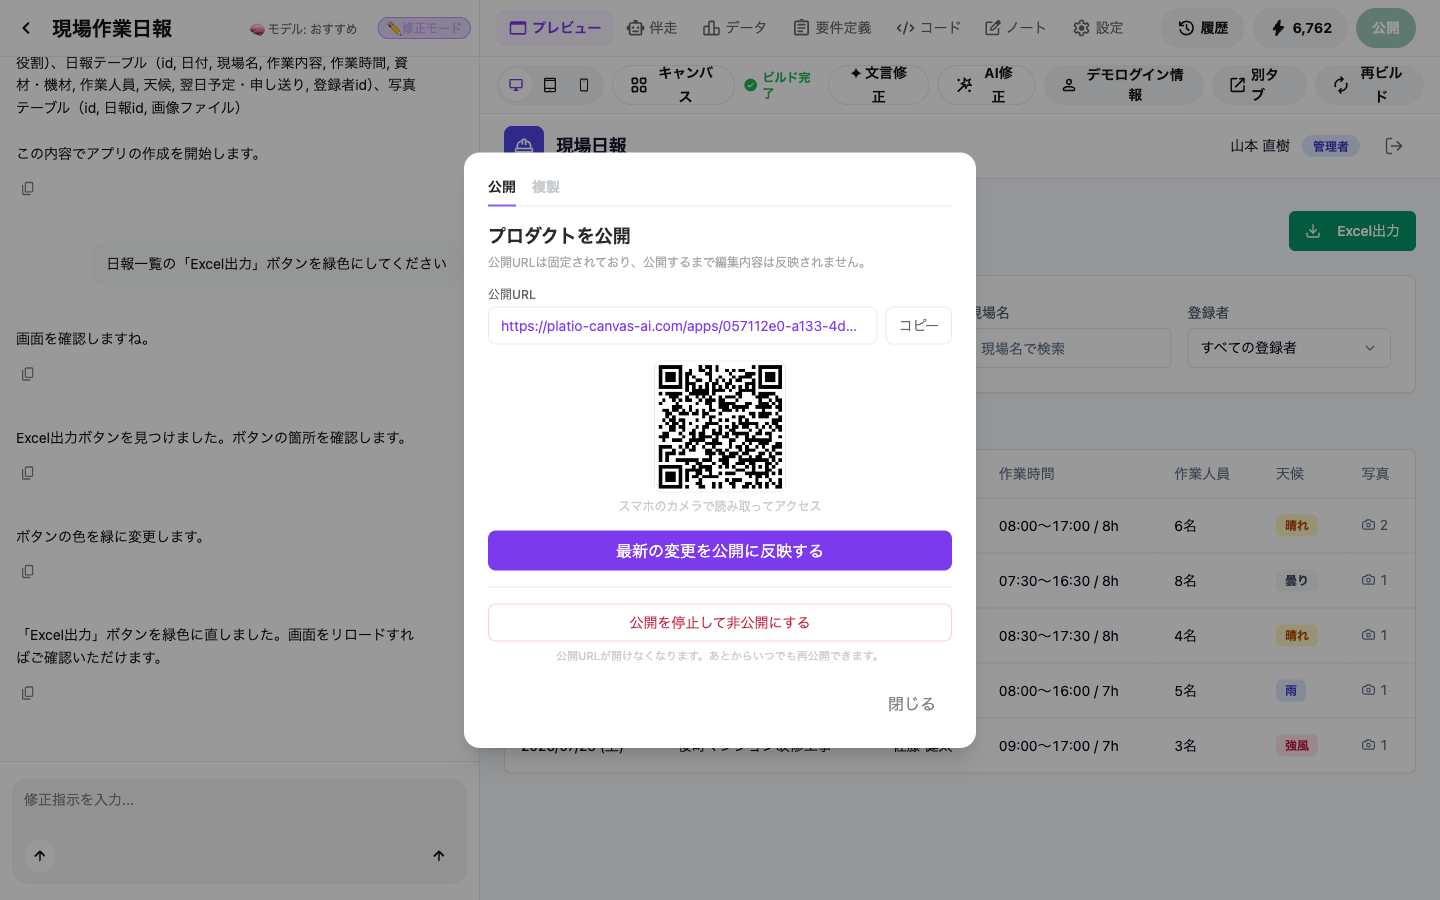This screenshot has height=900, width=1440.
Task: Copy the ボタンの色を緑に変更します message
Action: (28, 571)
